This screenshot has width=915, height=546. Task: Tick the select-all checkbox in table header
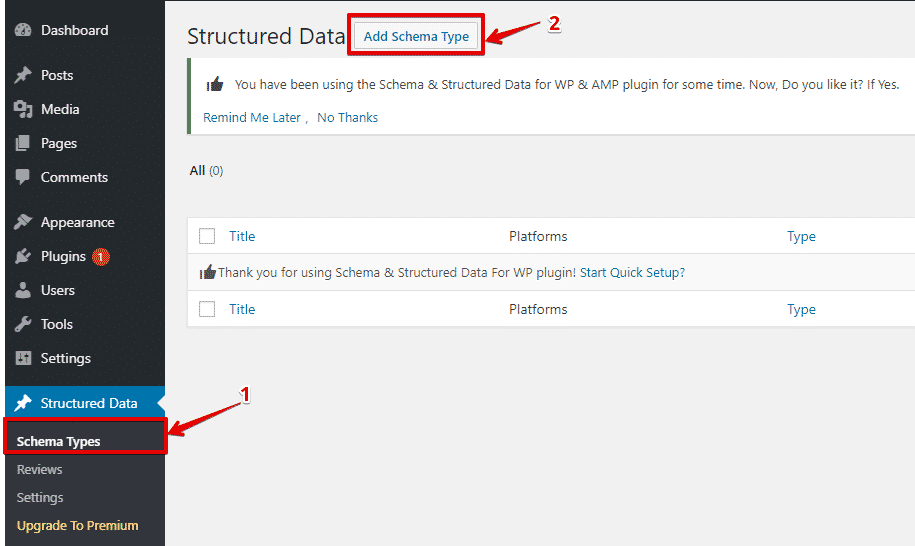[207, 236]
